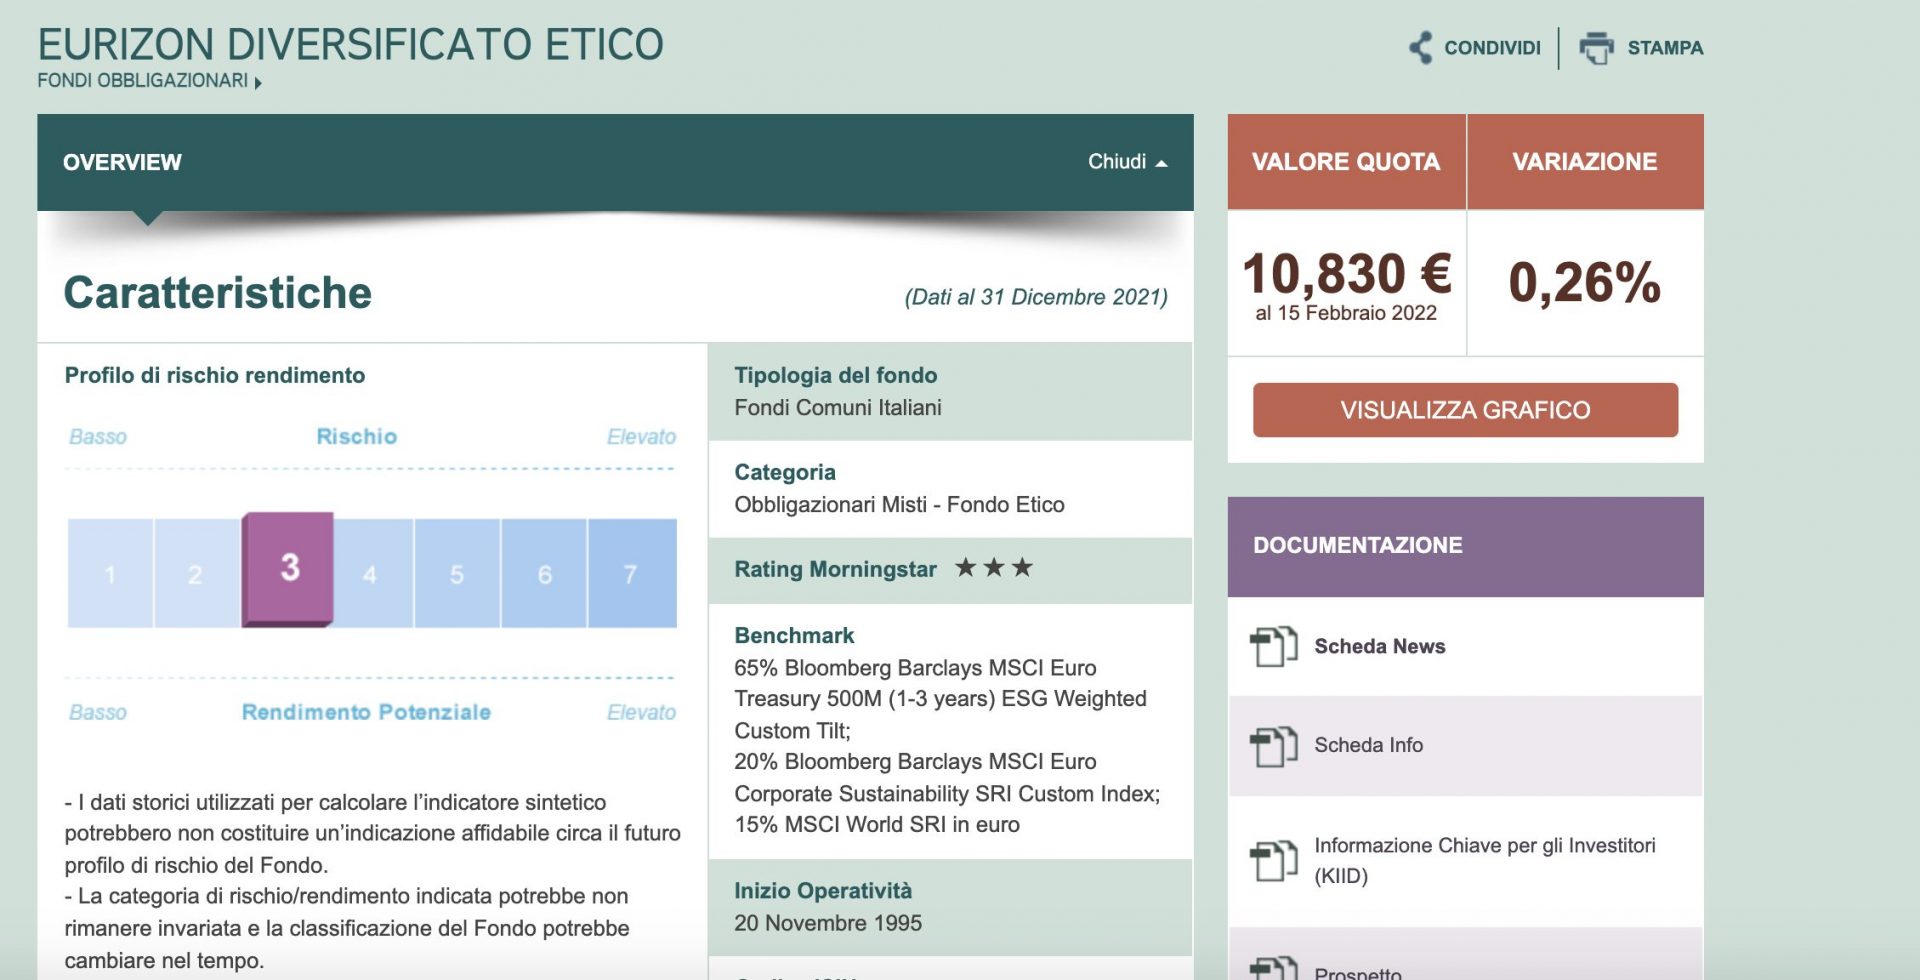Select risk level 2 box

(196, 573)
